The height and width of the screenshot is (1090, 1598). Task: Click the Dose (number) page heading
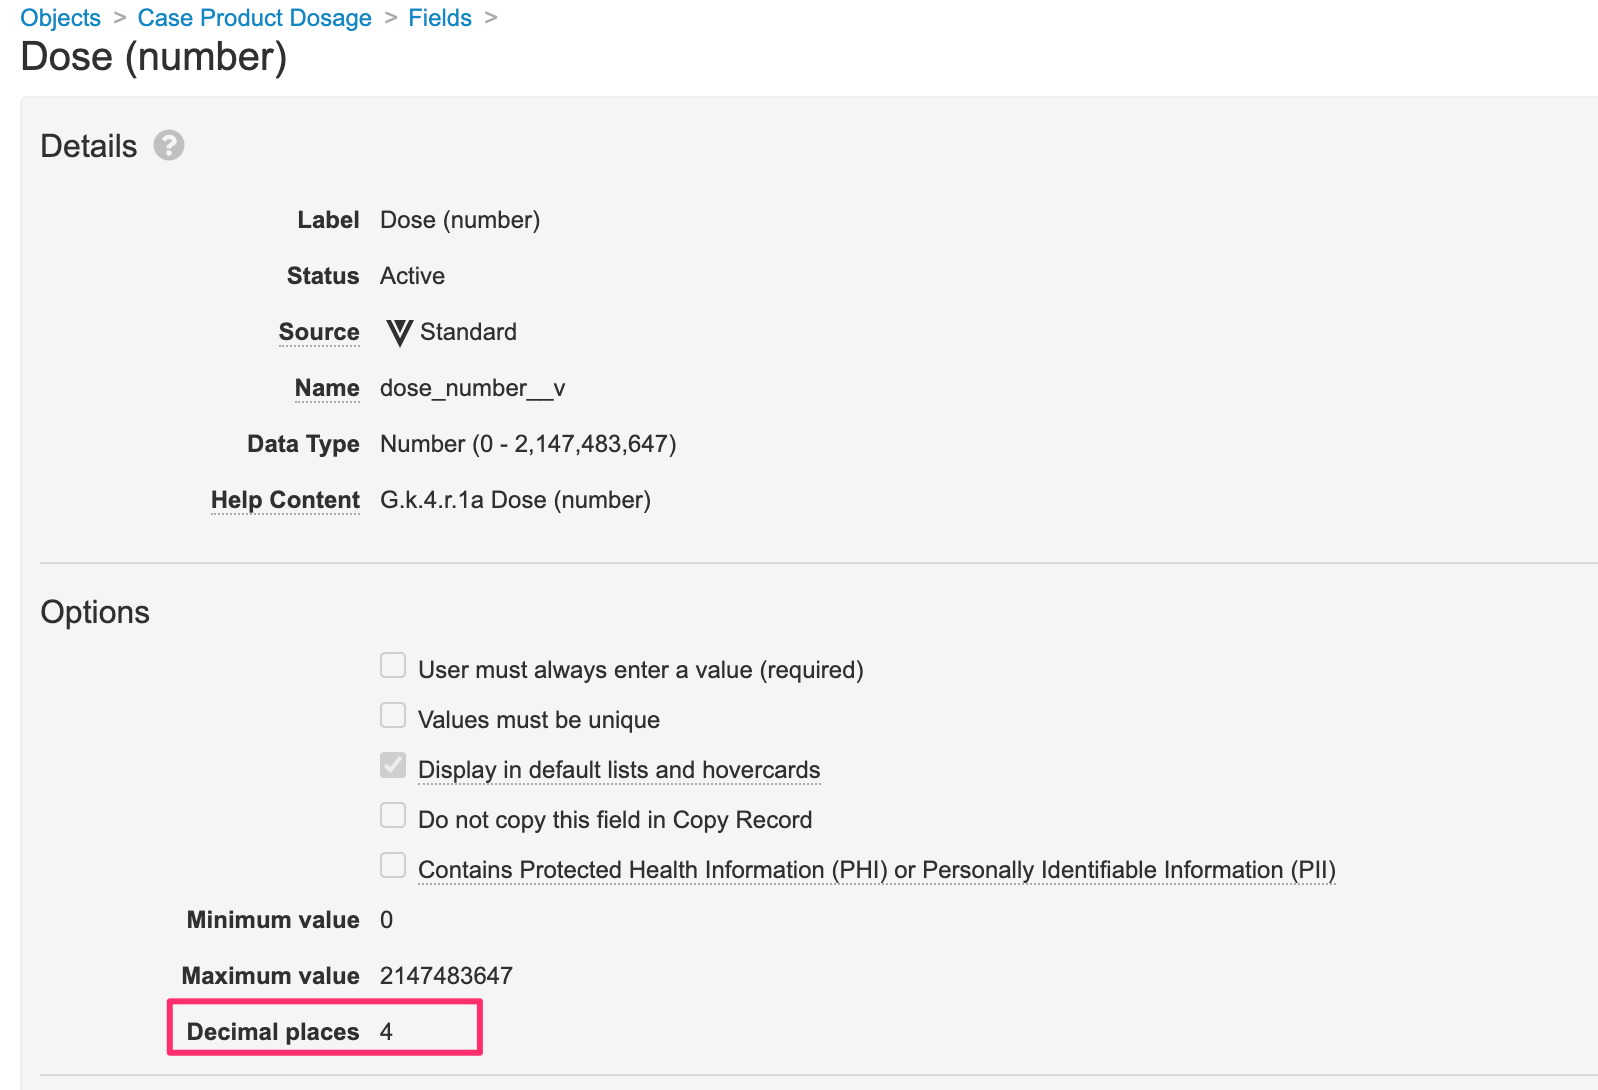(154, 57)
